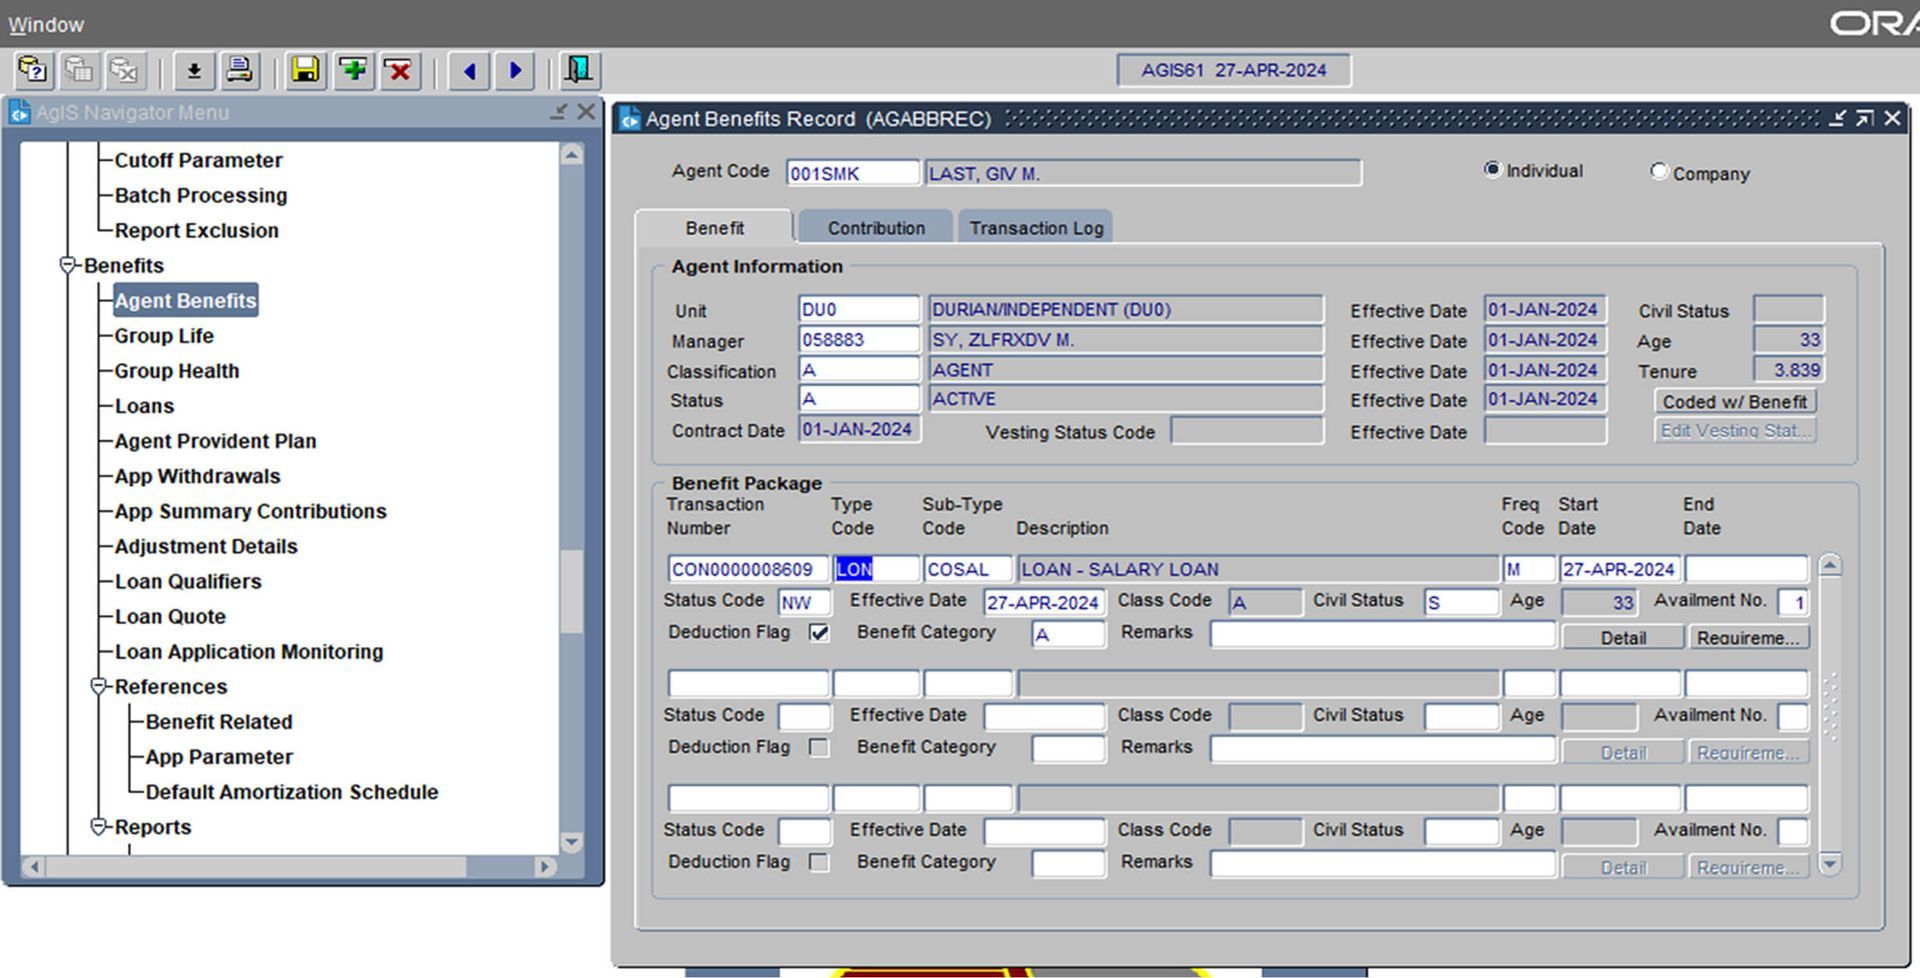This screenshot has height=978, width=1920.
Task: Collapse the References tree node
Action: 99,687
